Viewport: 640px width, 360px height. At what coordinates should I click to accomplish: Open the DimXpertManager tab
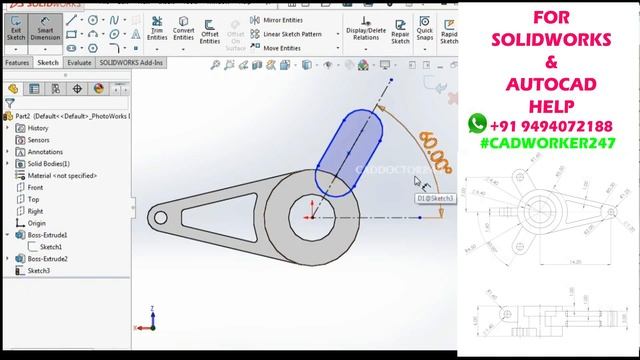77,89
